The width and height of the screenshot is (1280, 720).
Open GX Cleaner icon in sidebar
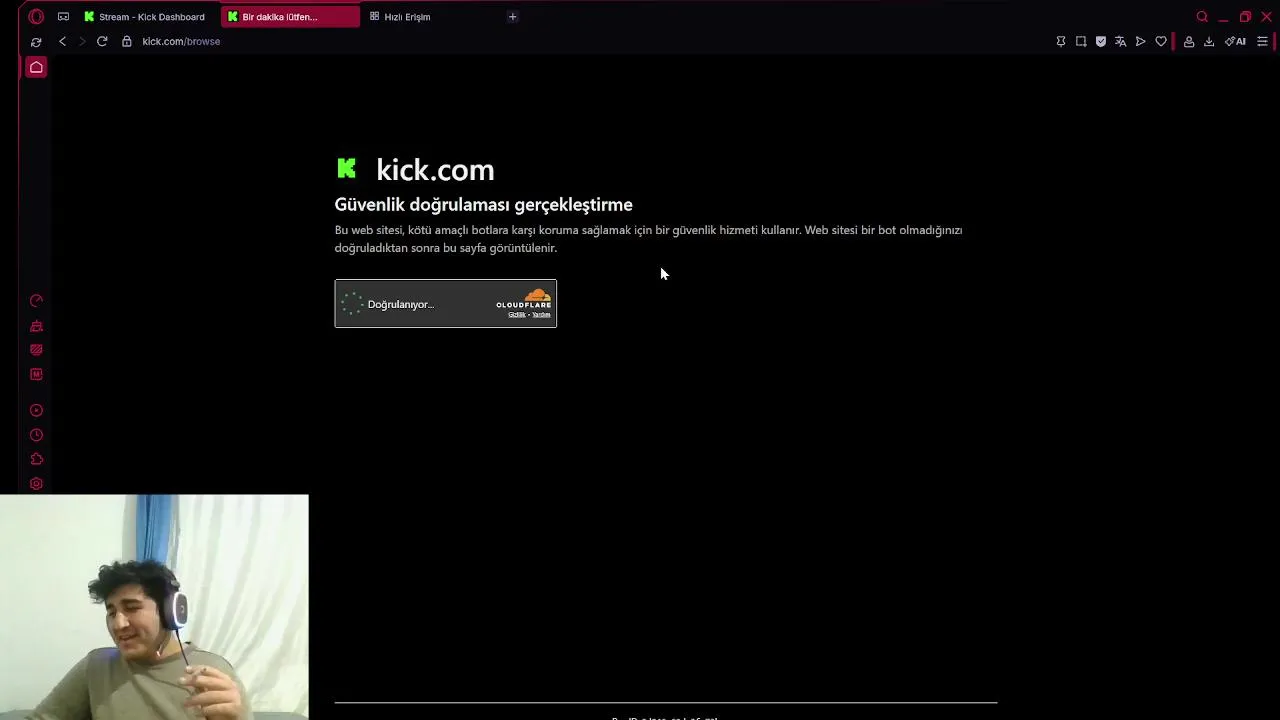click(x=36, y=326)
